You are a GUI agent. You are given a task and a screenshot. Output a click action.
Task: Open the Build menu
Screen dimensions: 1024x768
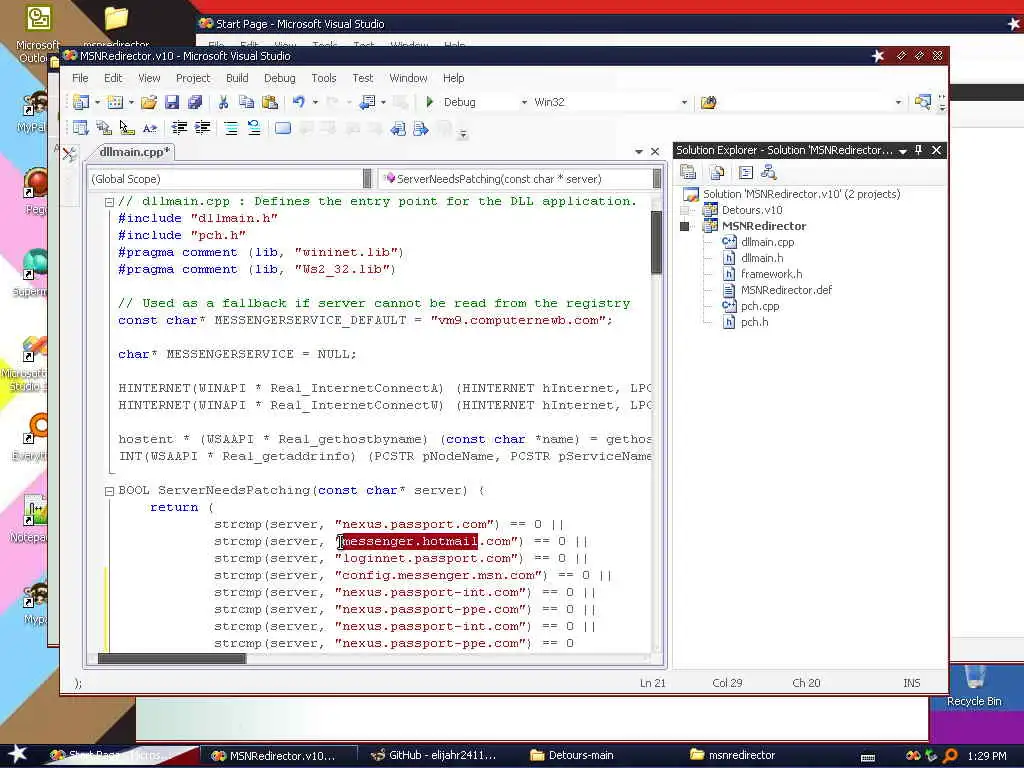pyautogui.click(x=237, y=78)
